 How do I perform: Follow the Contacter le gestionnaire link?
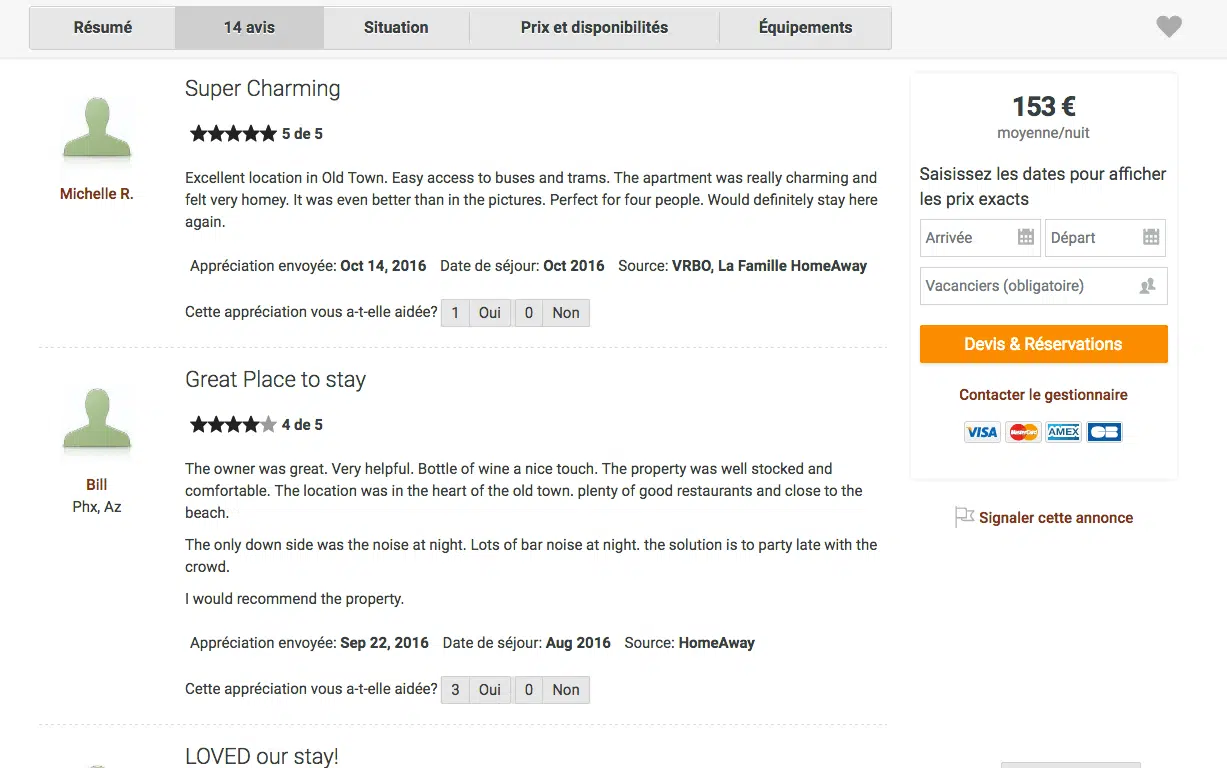(x=1043, y=395)
